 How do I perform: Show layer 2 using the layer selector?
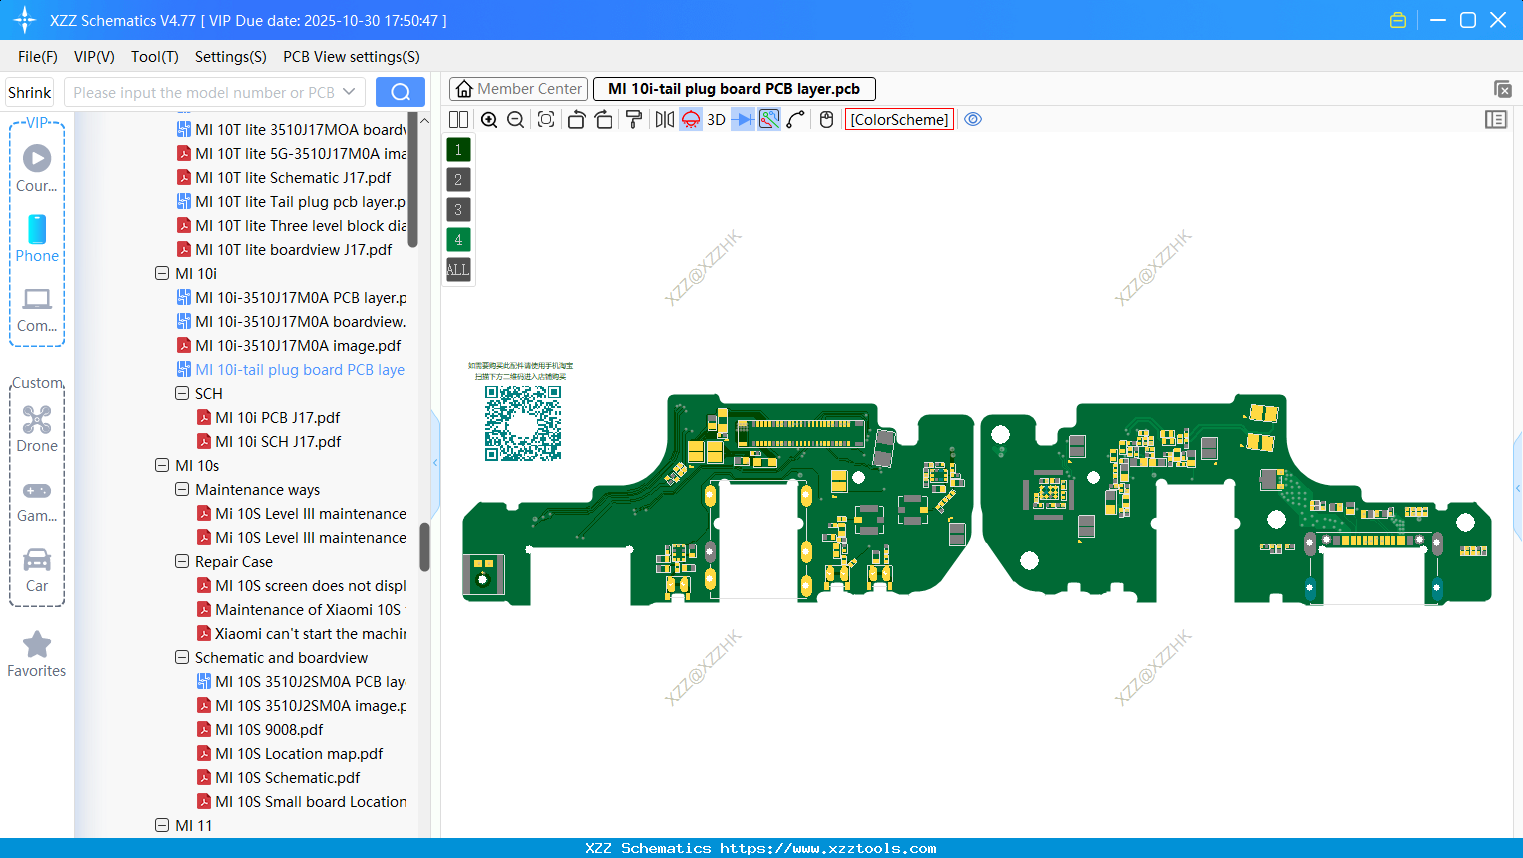tap(457, 179)
